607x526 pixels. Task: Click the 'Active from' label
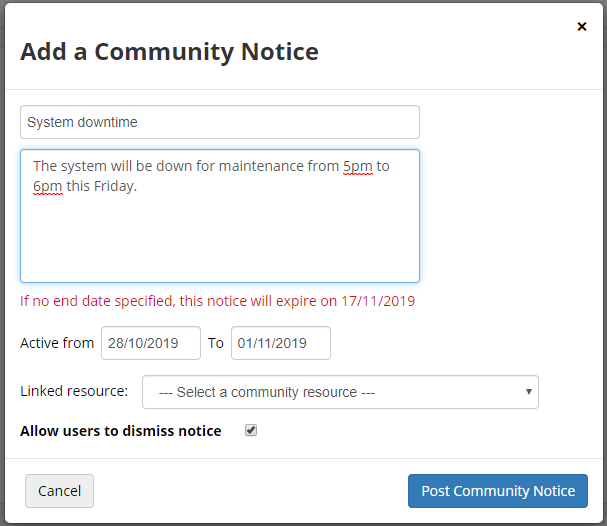pos(57,343)
